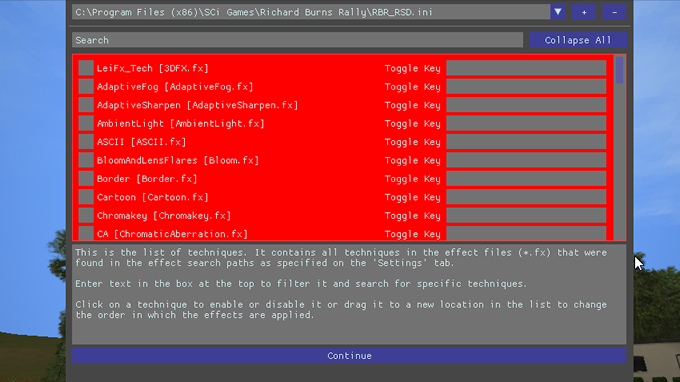Screen dimensions: 680x382
Task: Click the Search techniques field
Action: point(298,40)
